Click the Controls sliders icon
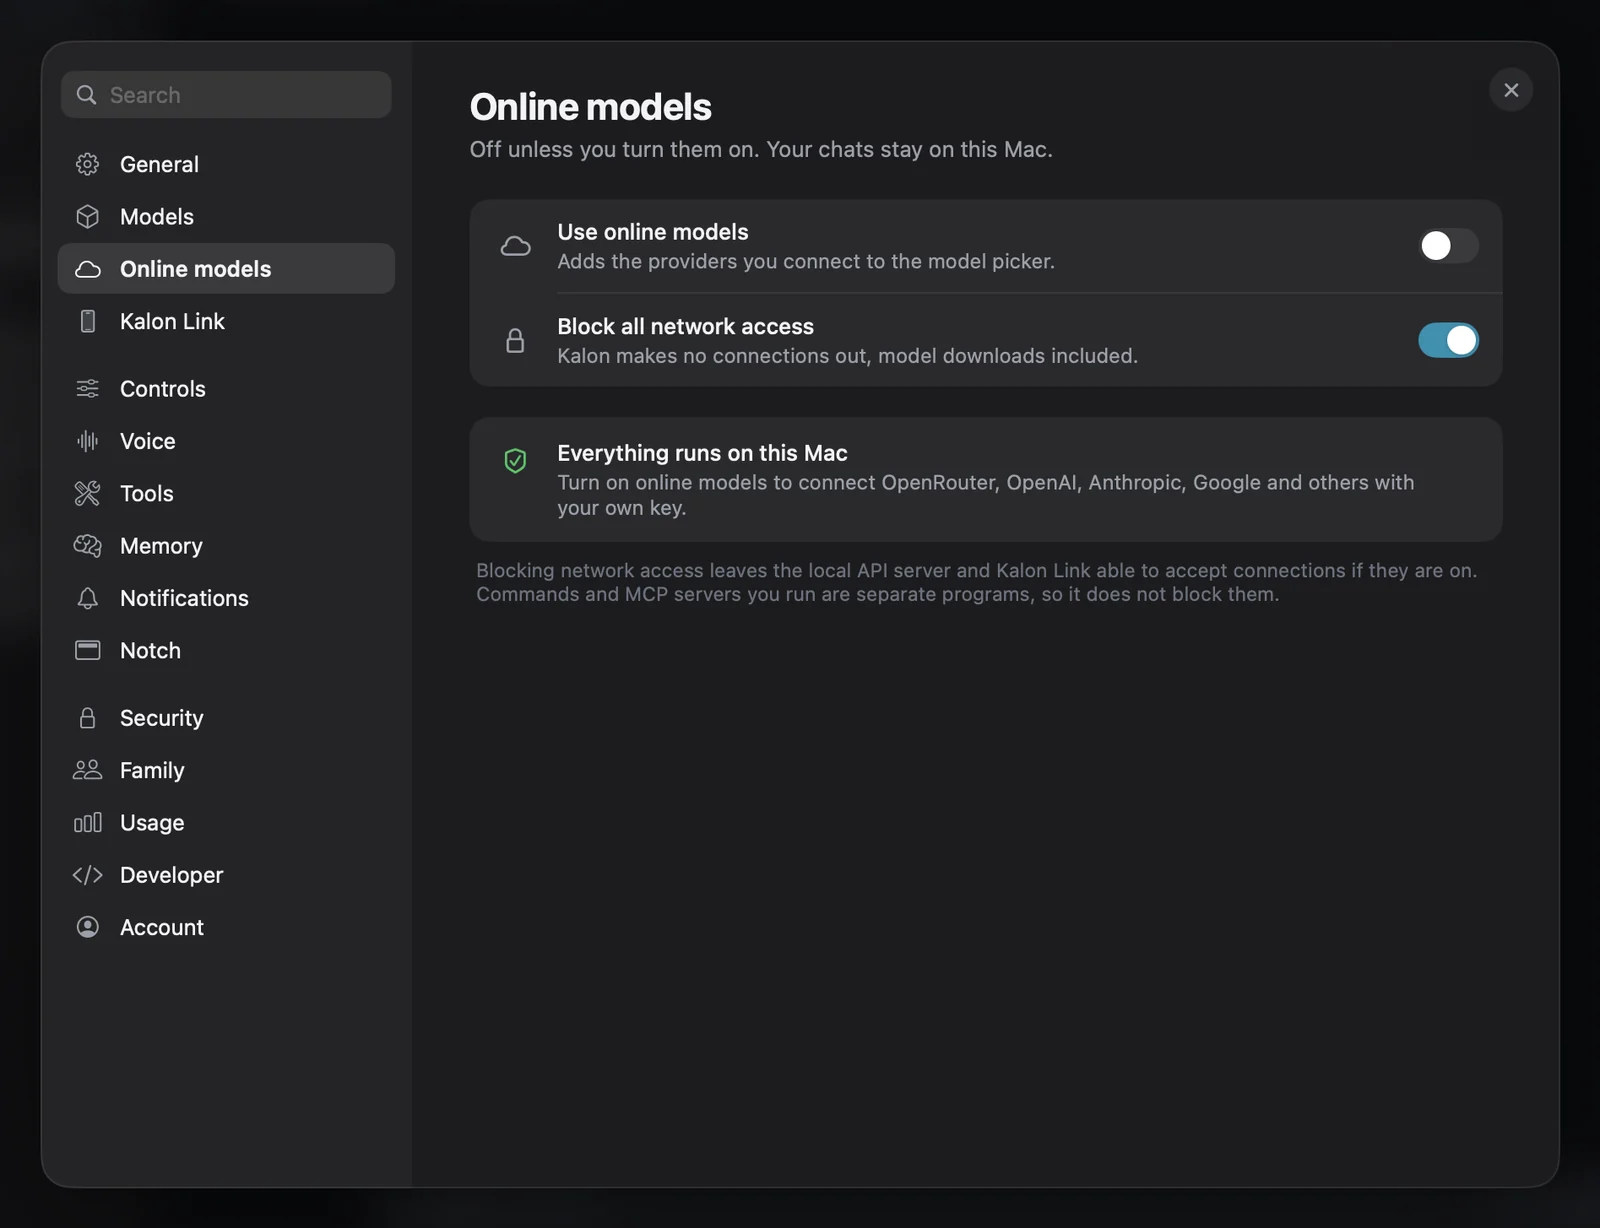Screen dimensions: 1600x1228 click(88, 389)
